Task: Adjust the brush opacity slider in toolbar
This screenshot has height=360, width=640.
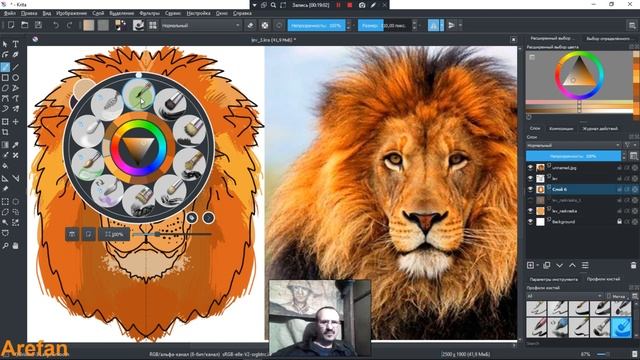Action: pos(316,25)
